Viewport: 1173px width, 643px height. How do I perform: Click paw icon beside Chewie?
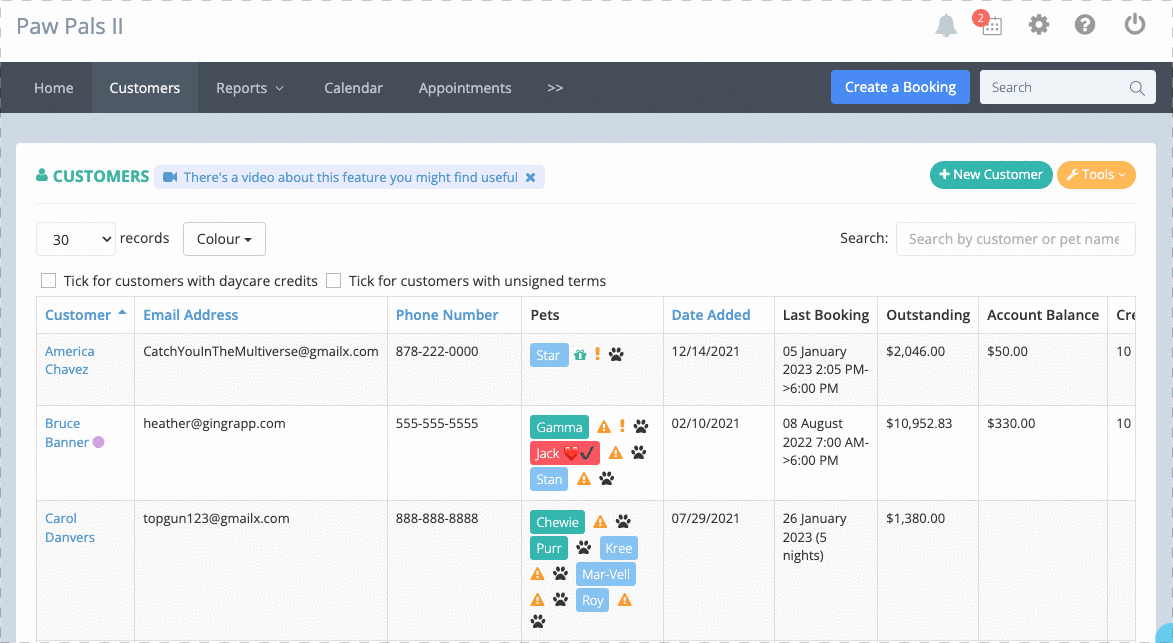coord(623,522)
